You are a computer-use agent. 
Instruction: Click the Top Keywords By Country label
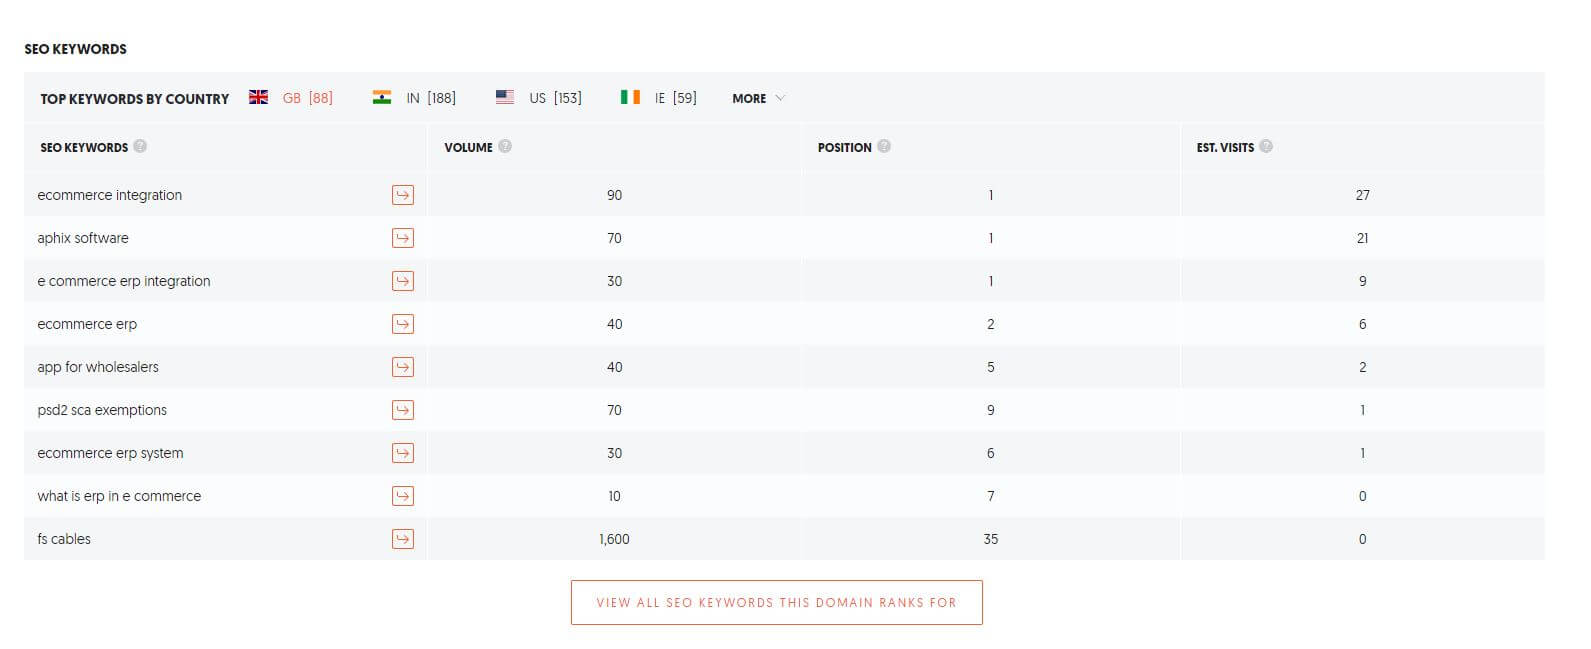click(135, 98)
